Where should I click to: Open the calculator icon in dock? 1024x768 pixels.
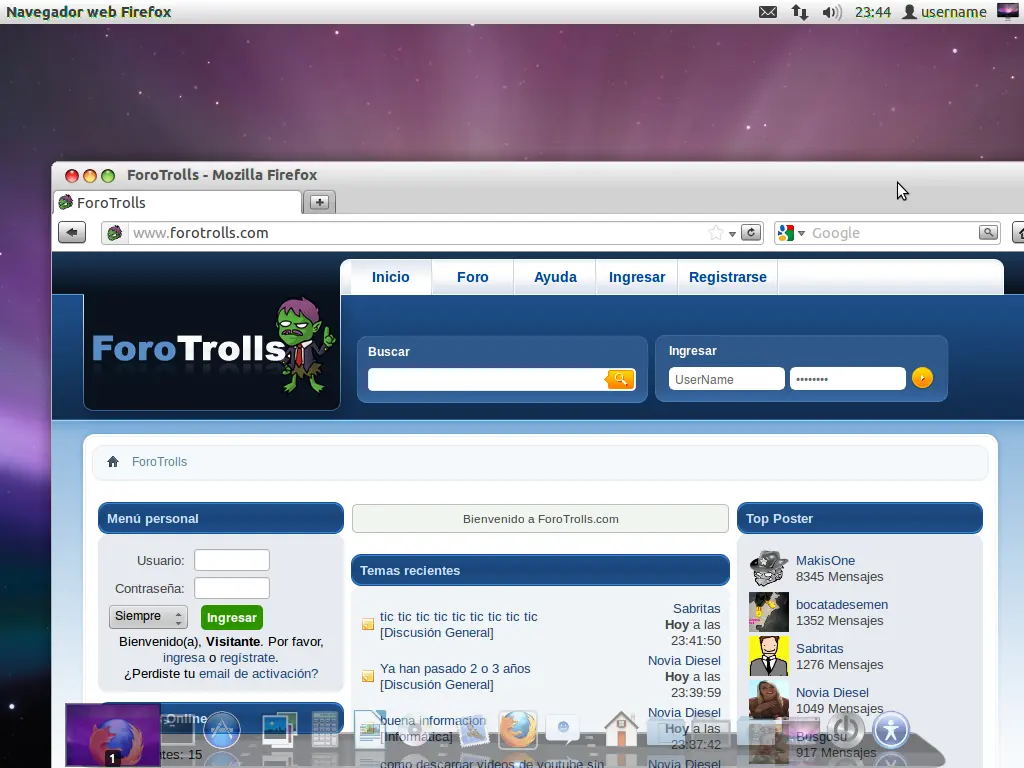(325, 729)
